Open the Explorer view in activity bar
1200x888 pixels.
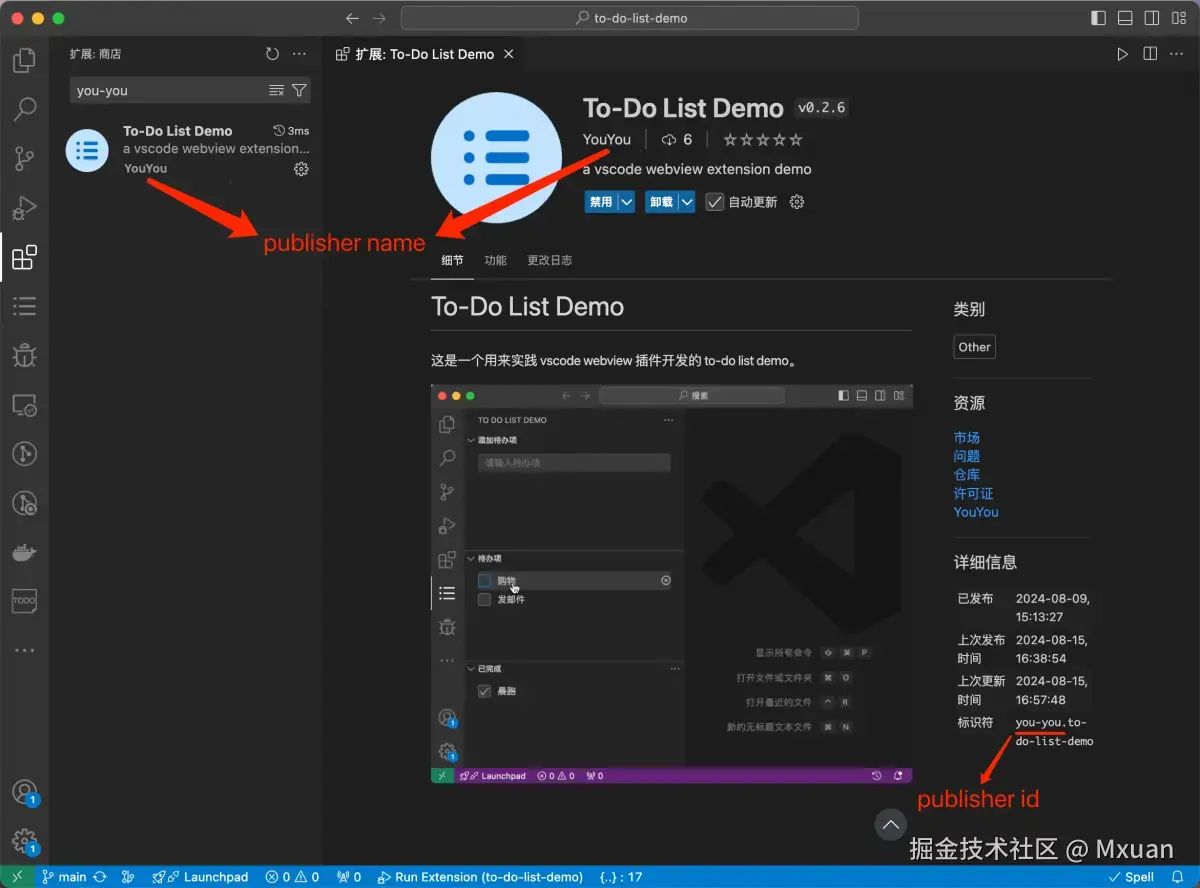24,62
